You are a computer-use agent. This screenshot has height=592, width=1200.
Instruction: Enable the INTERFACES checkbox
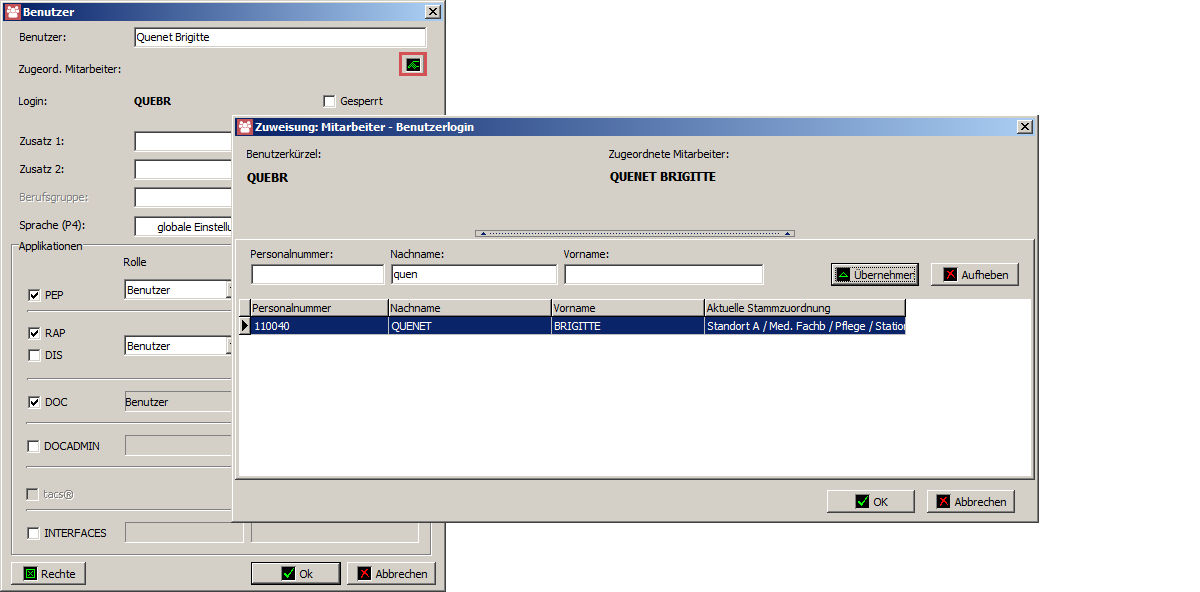coord(34,533)
